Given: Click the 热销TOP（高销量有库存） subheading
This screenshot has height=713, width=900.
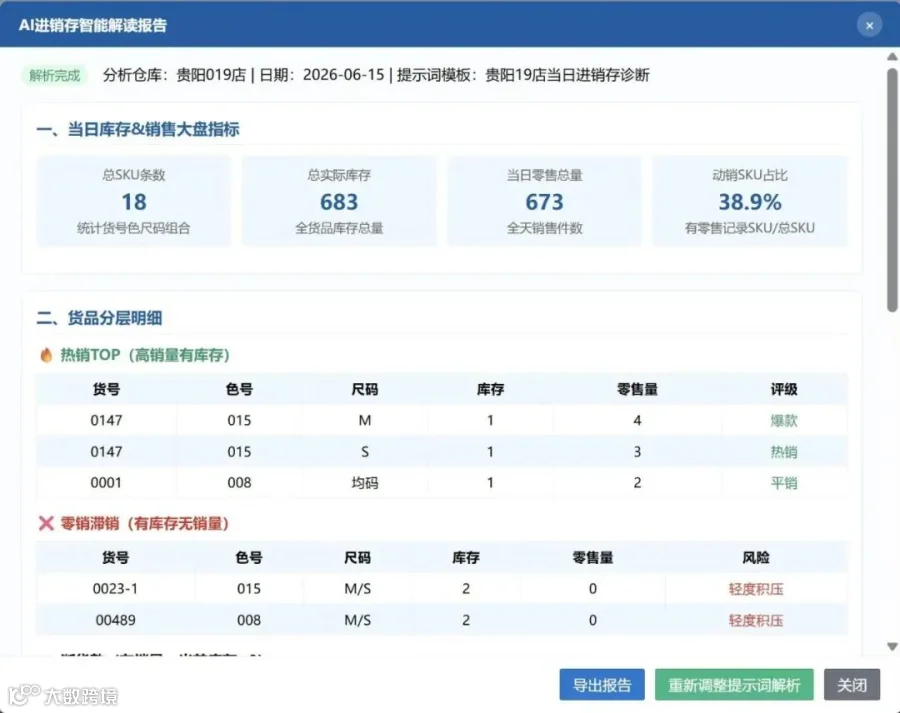Looking at the screenshot, I should pyautogui.click(x=145, y=355).
